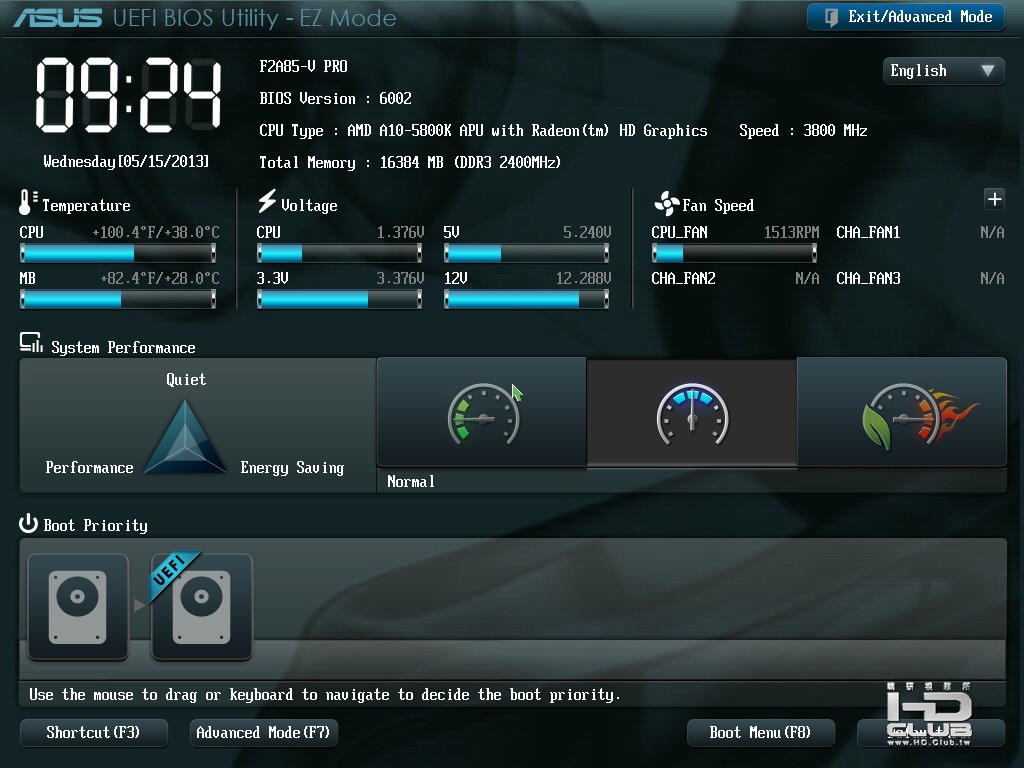Click the 'Quiet' label above the triangle
Screen dimensions: 1024x768
pyautogui.click(x=186, y=379)
